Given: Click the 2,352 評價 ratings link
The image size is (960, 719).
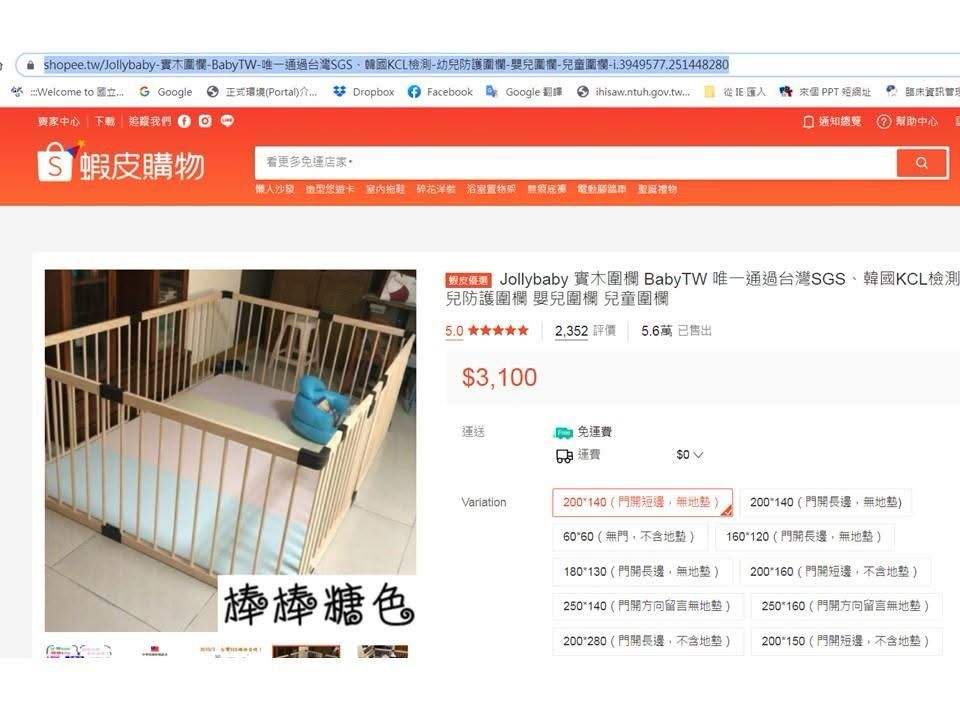Looking at the screenshot, I should 585,331.
